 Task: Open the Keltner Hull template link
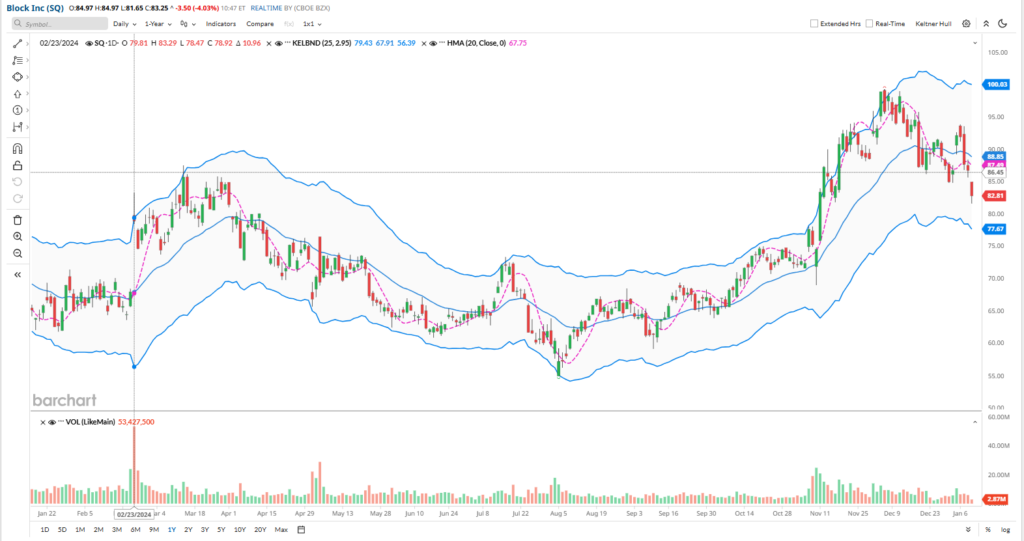point(931,23)
